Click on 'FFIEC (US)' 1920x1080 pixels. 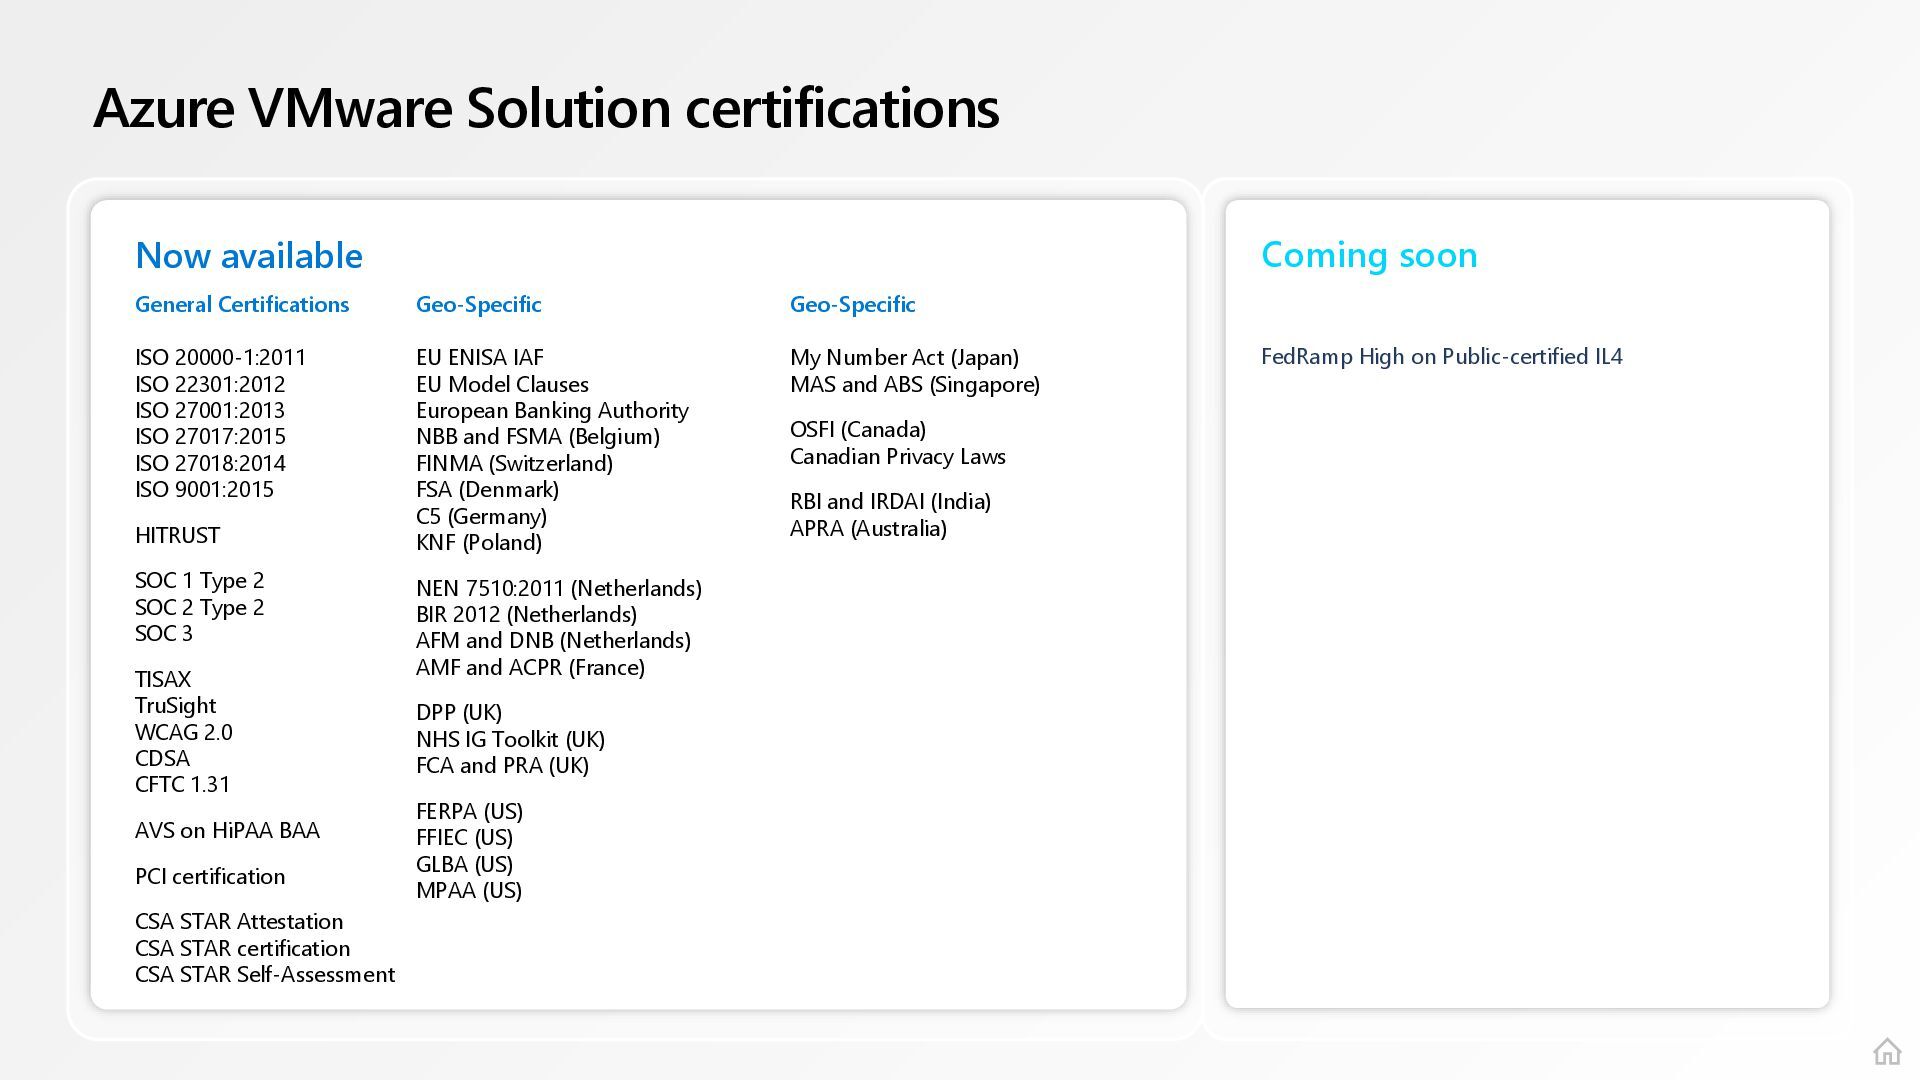pos(465,838)
